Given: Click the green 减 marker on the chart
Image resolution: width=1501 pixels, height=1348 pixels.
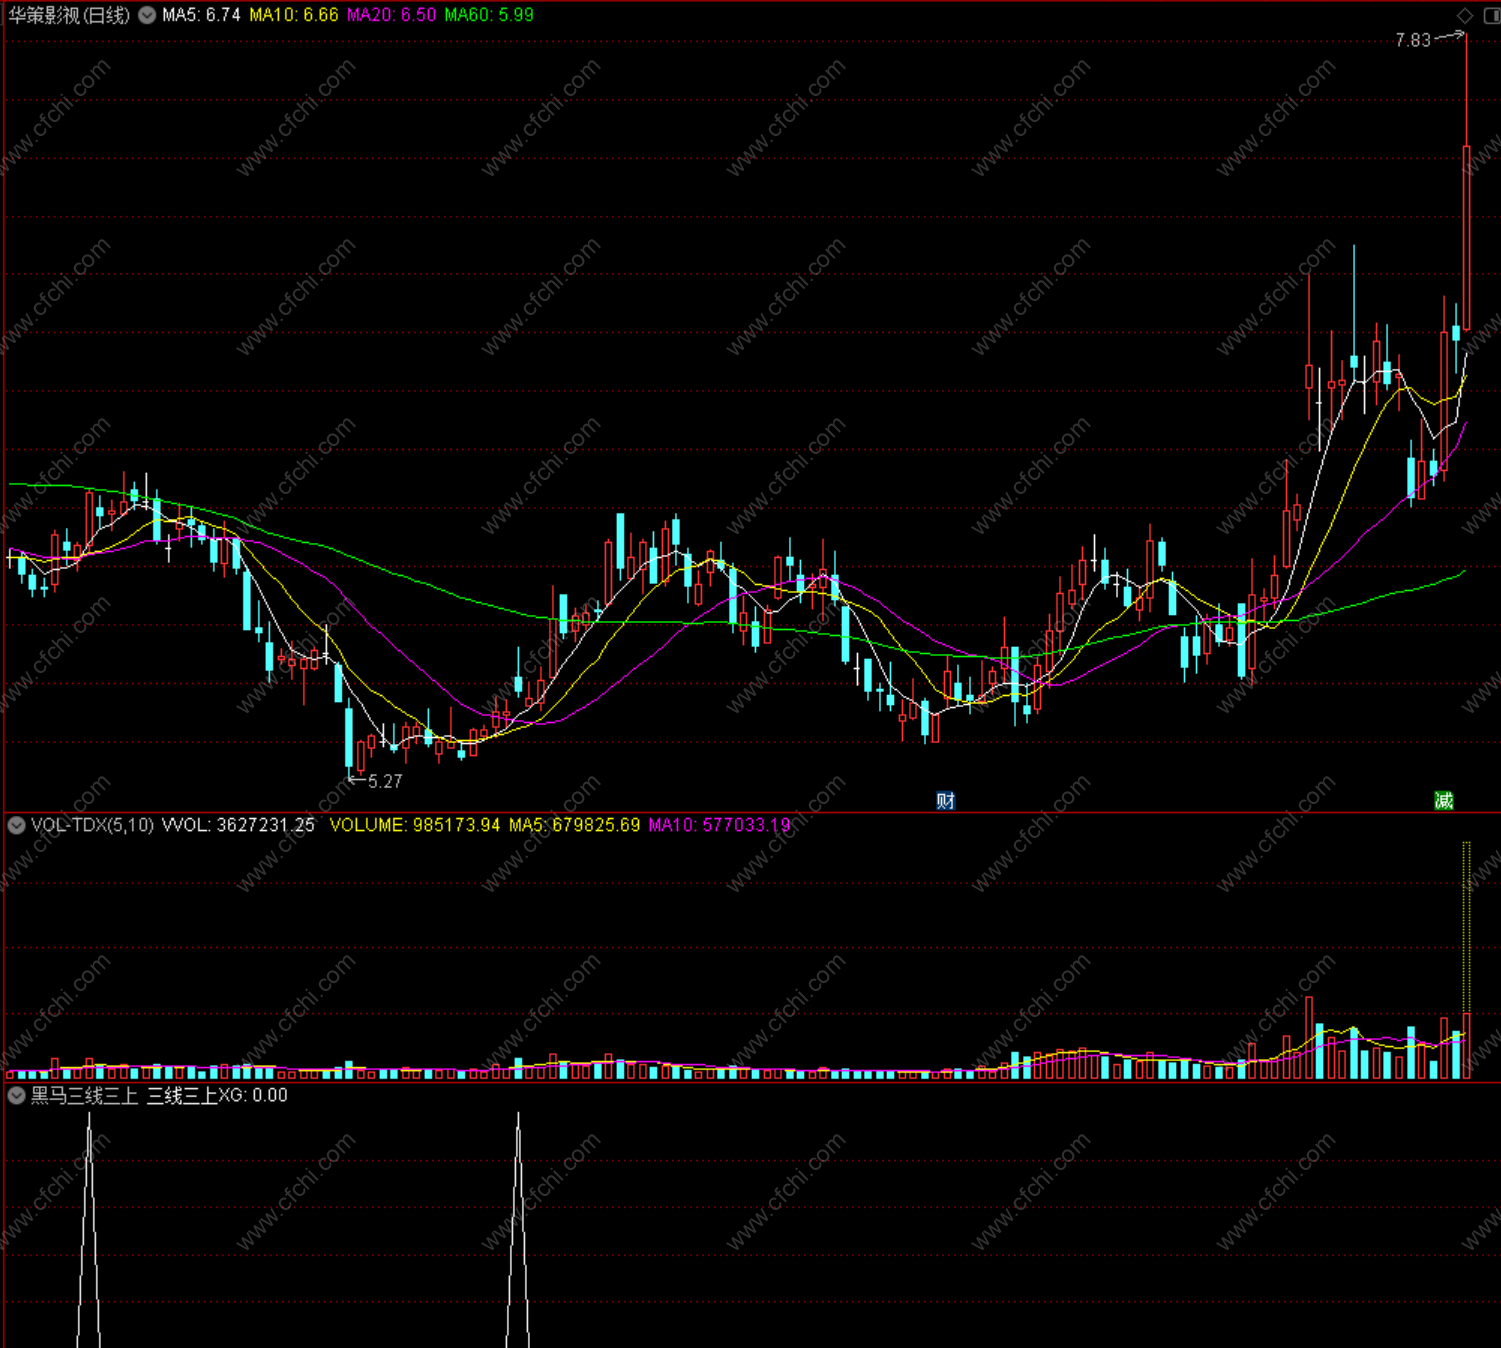Looking at the screenshot, I should click(1443, 800).
